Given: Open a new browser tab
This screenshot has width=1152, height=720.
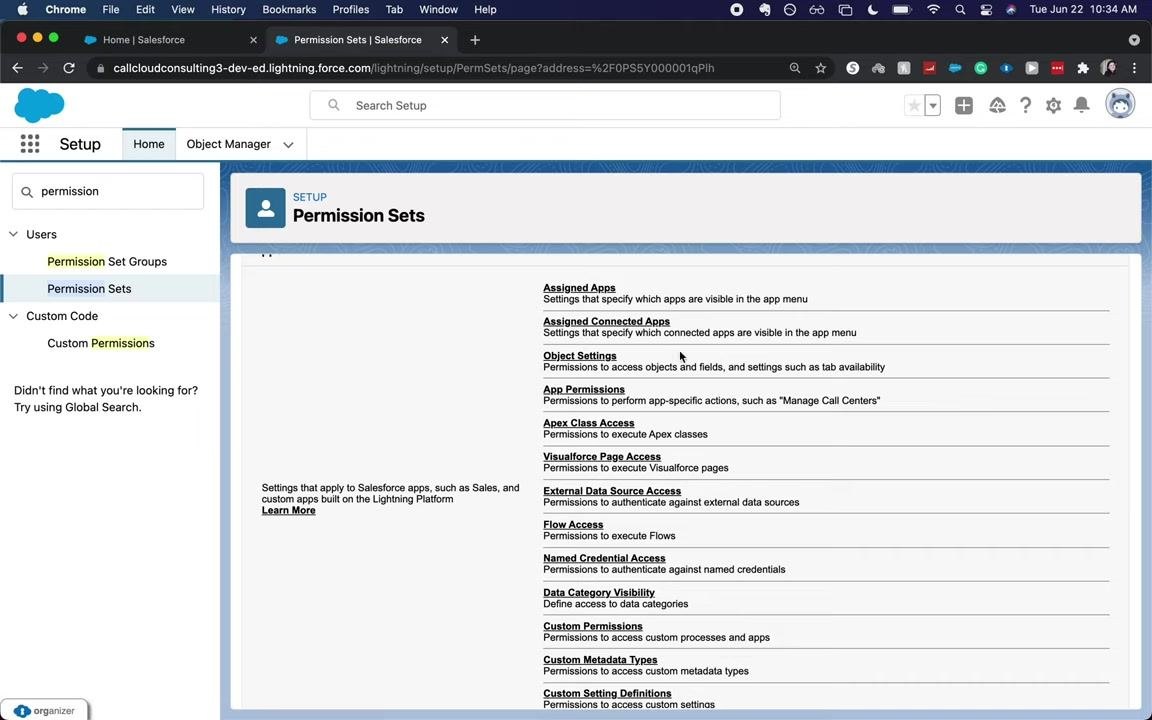Looking at the screenshot, I should pos(475,40).
